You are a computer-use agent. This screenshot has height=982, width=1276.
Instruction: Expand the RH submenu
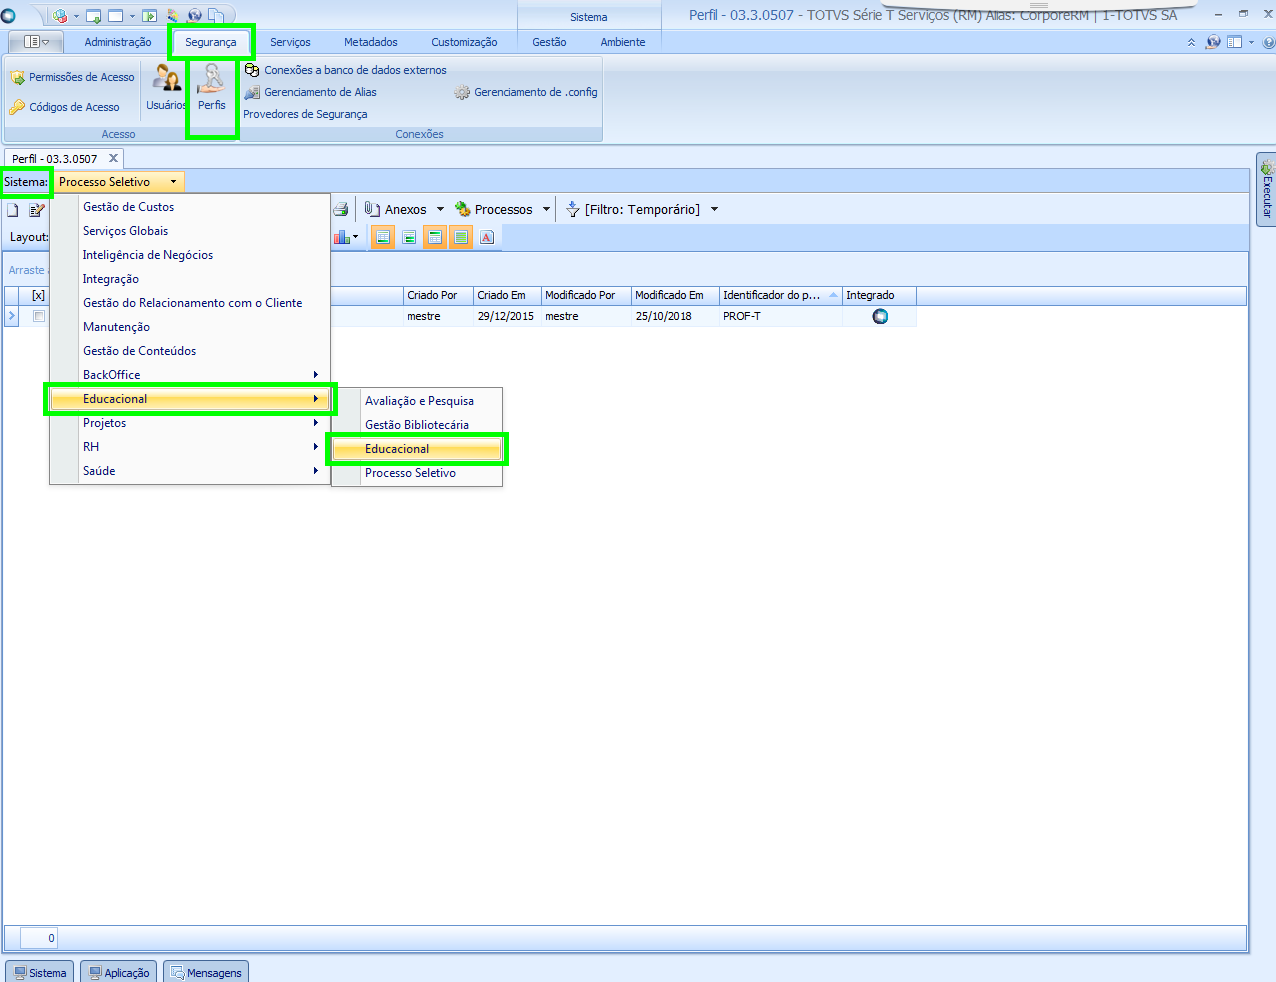tap(190, 447)
